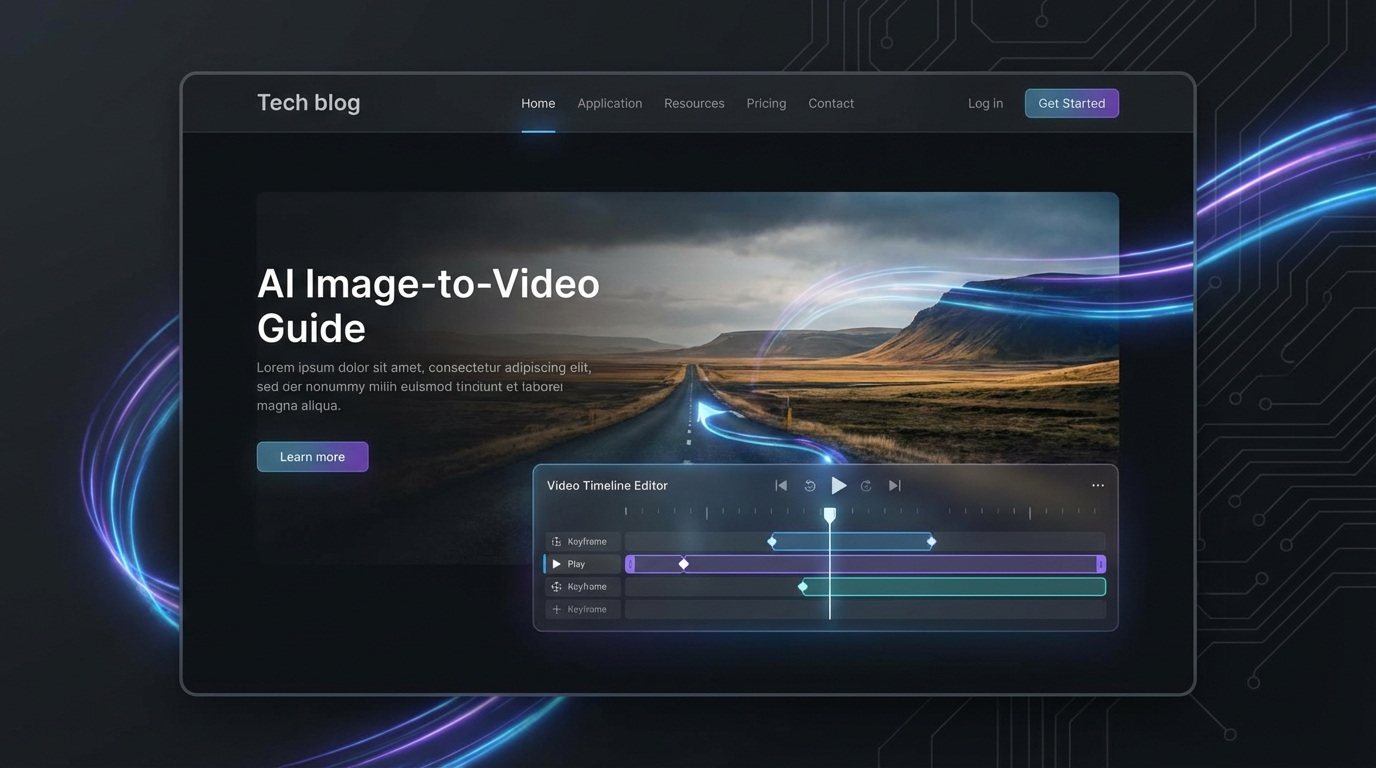Click the Play button in the timeline editor
The height and width of the screenshot is (768, 1376).
coord(838,486)
